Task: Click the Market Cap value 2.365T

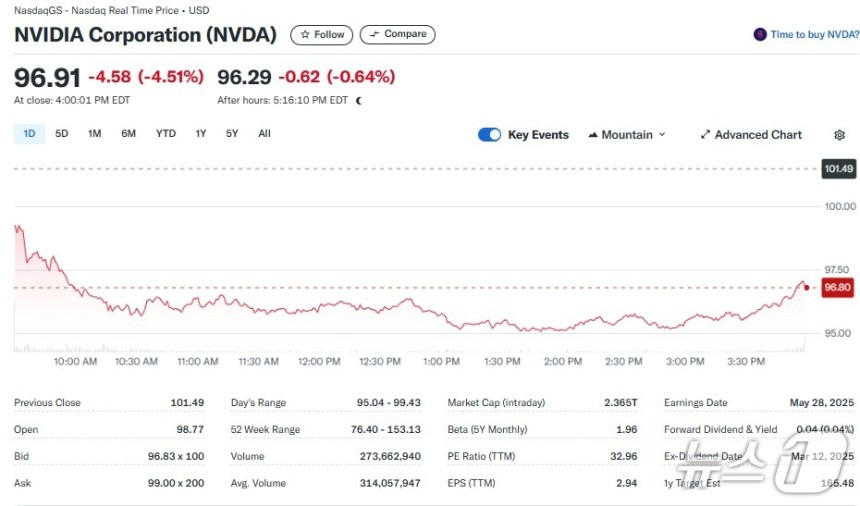Action: 621,402
